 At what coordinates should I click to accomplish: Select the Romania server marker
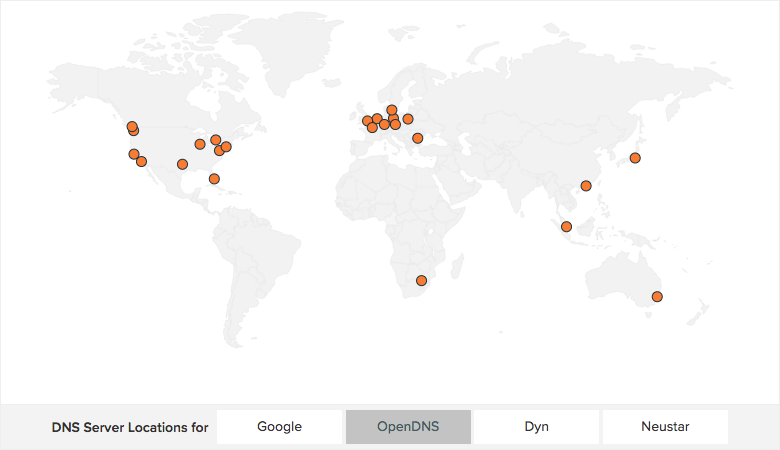(418, 138)
